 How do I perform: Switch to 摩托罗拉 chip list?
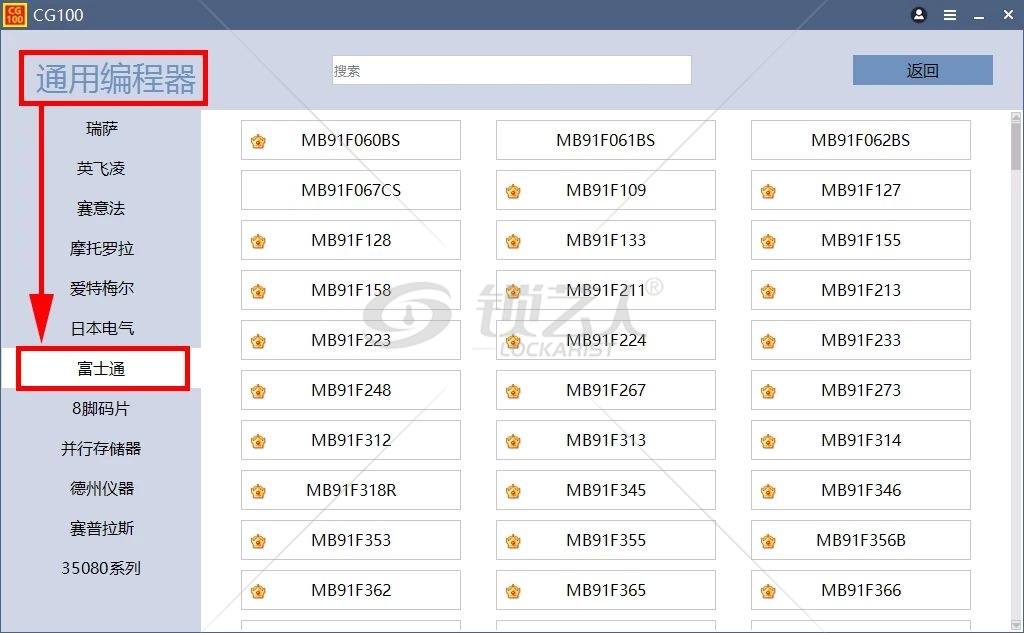pyautogui.click(x=101, y=248)
